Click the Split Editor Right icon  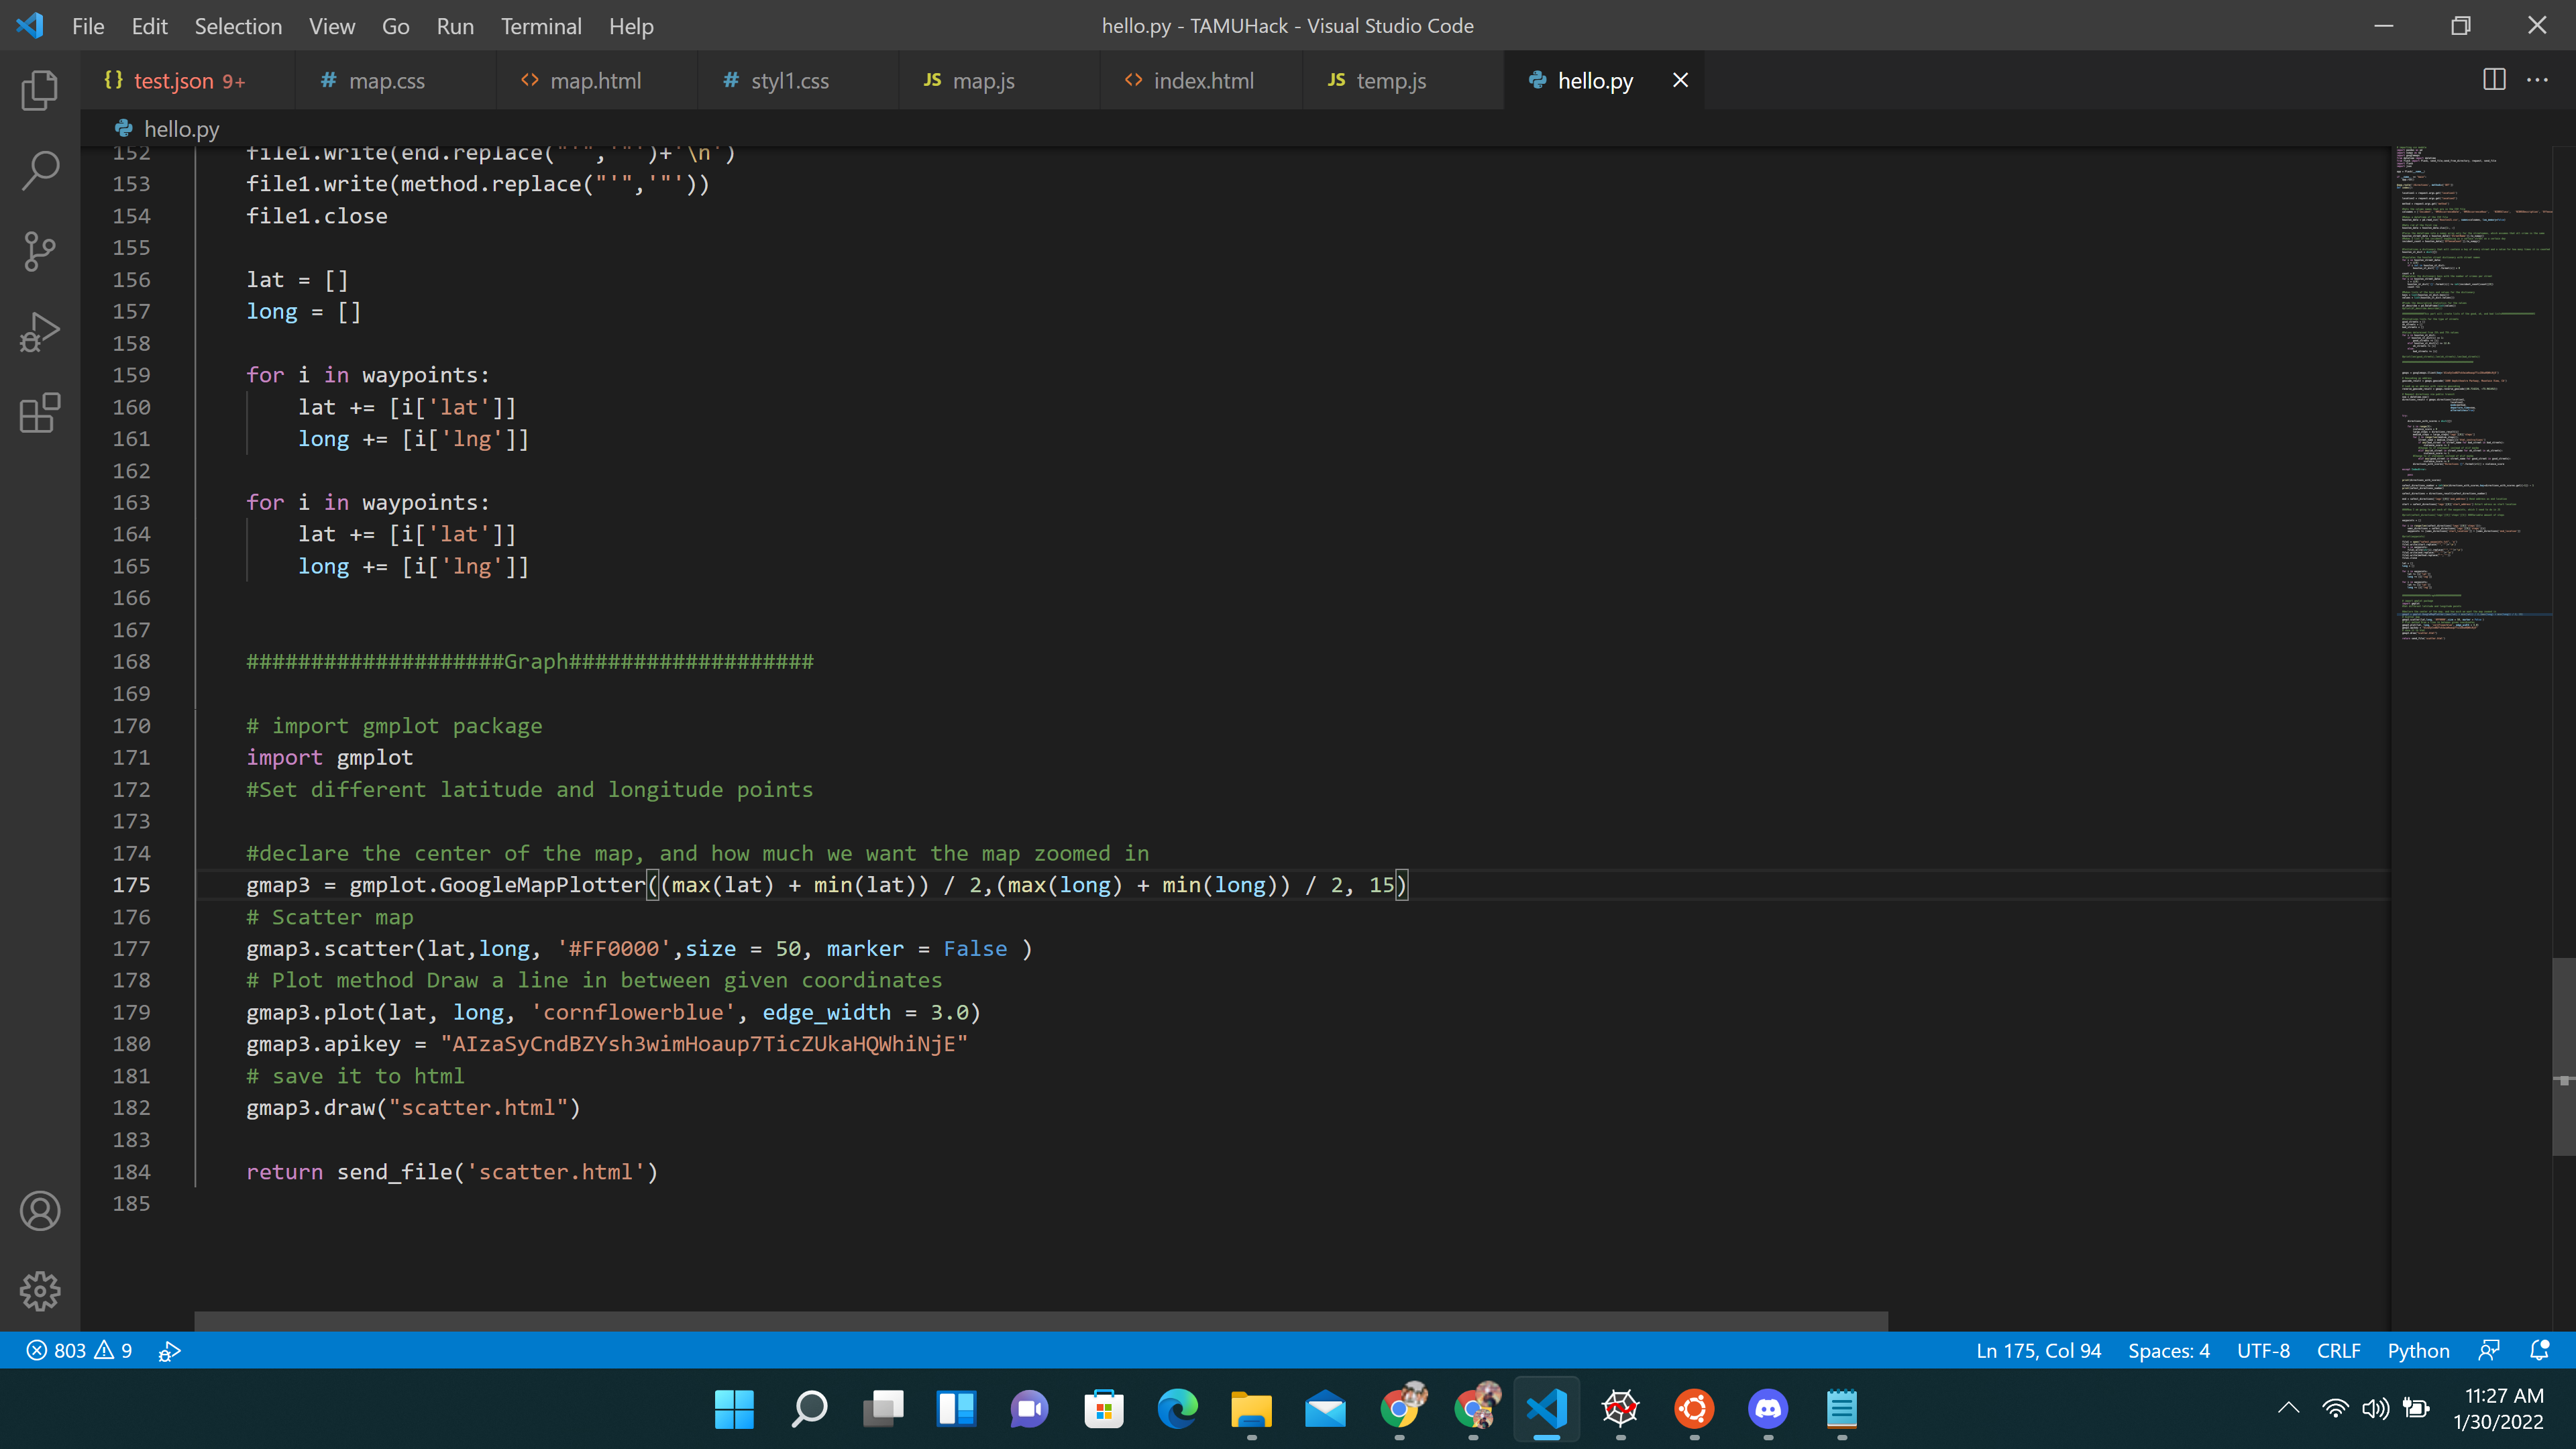pyautogui.click(x=2494, y=80)
